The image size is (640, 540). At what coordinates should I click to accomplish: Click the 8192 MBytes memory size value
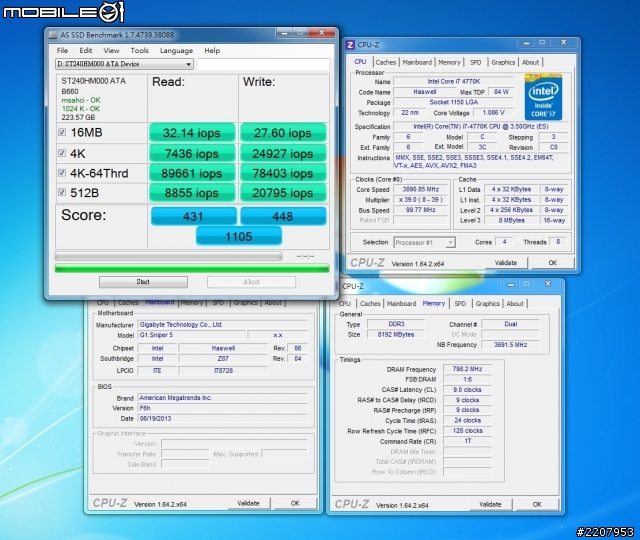[396, 334]
